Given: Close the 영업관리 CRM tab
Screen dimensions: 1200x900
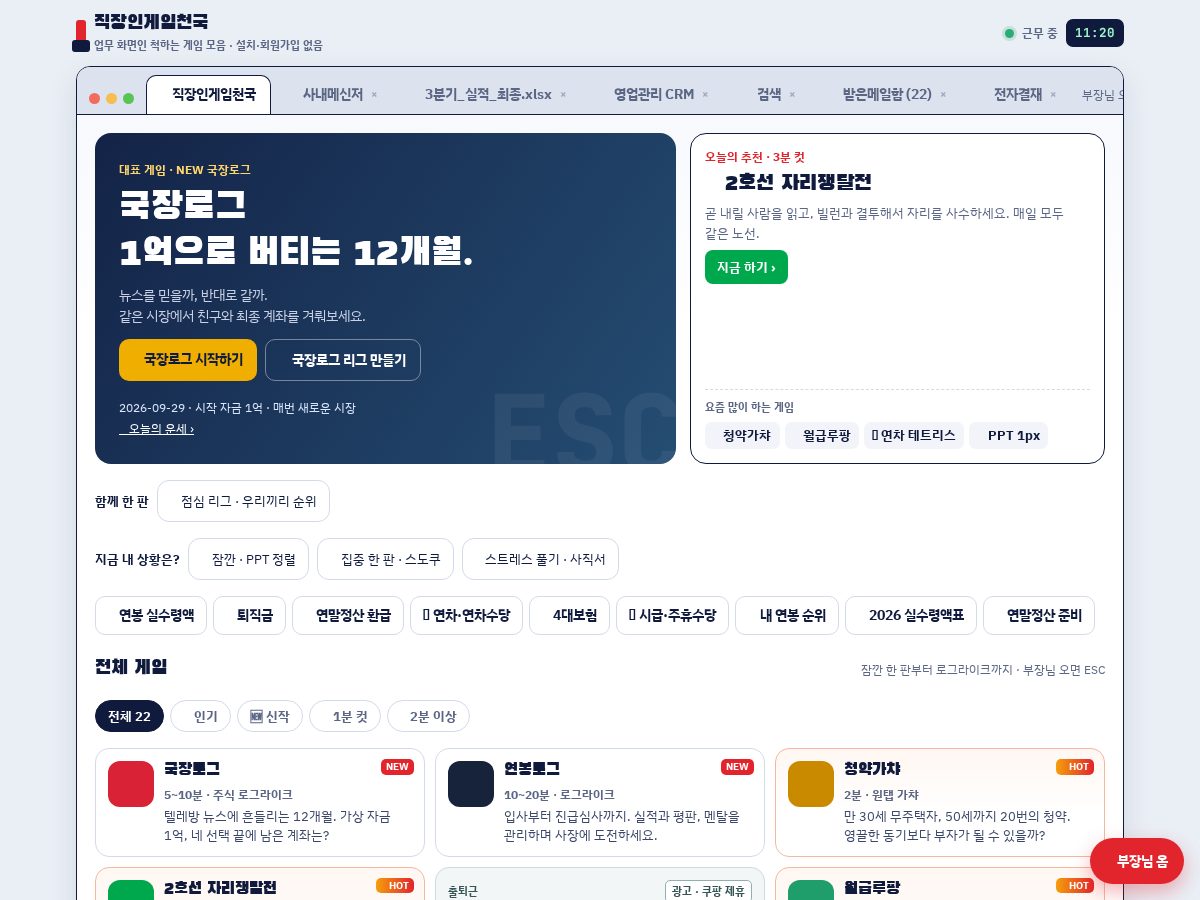Looking at the screenshot, I should click(x=705, y=95).
